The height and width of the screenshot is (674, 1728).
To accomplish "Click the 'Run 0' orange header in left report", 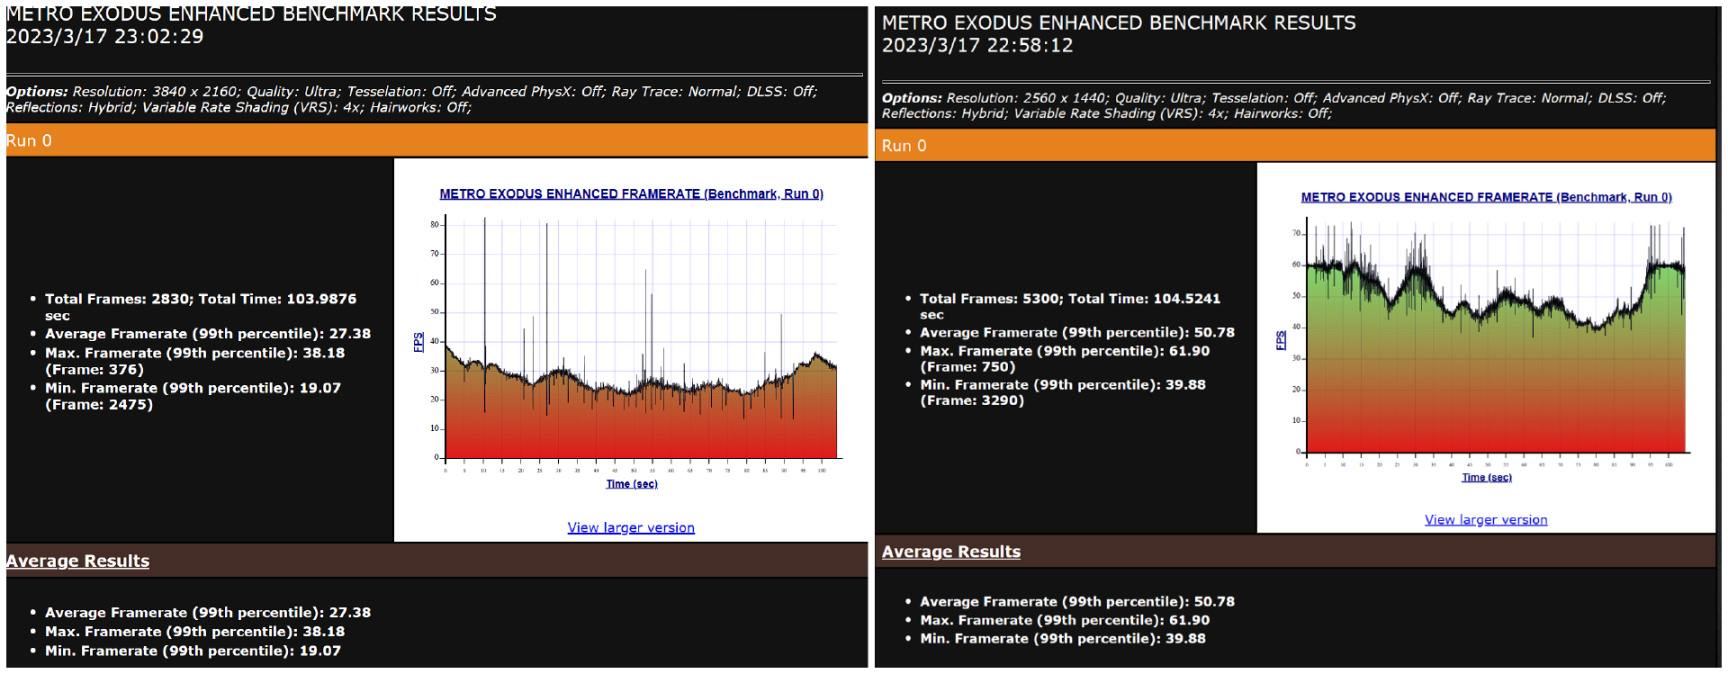I will click(437, 141).
